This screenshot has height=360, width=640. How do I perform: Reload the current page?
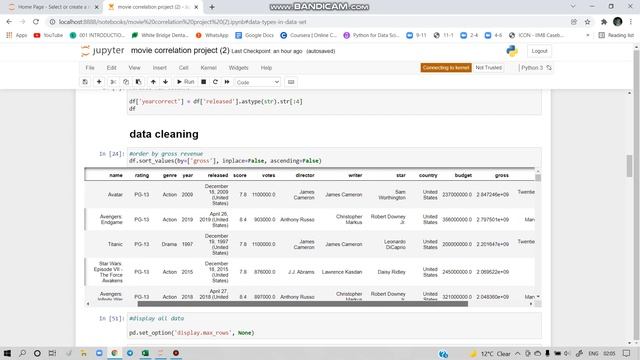coord(36,22)
